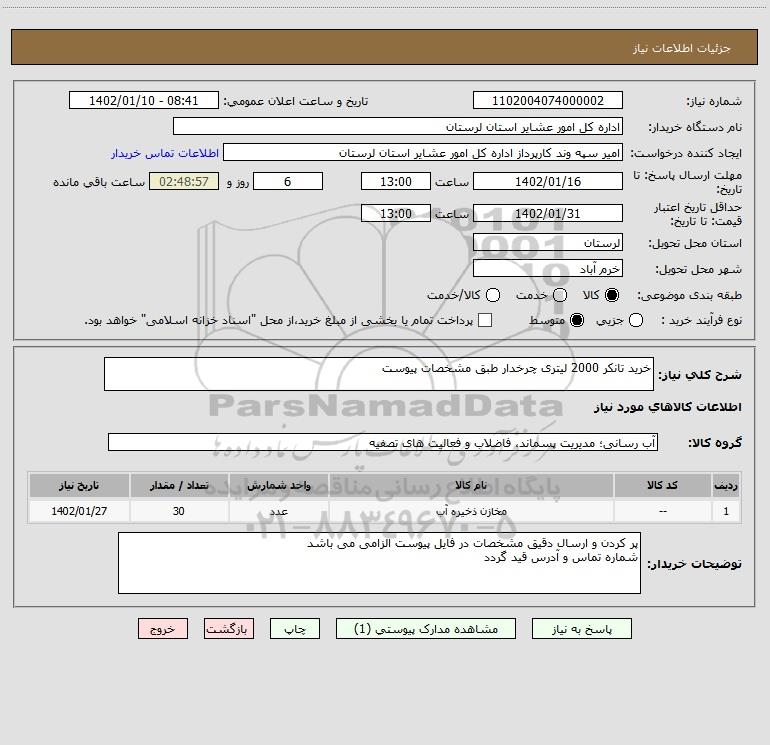The image size is (770, 745).
Task: Click the goods group field آب رسانی
Action: click(x=383, y=442)
